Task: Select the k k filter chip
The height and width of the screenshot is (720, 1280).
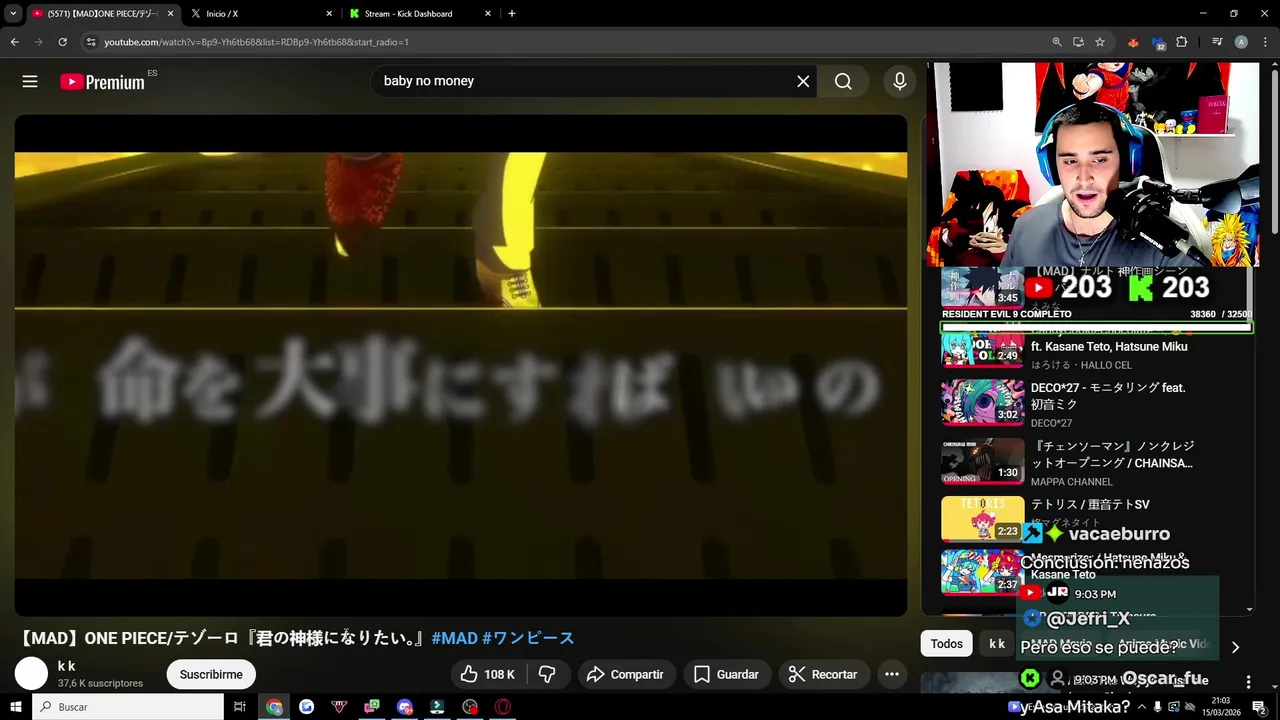Action: [x=997, y=644]
